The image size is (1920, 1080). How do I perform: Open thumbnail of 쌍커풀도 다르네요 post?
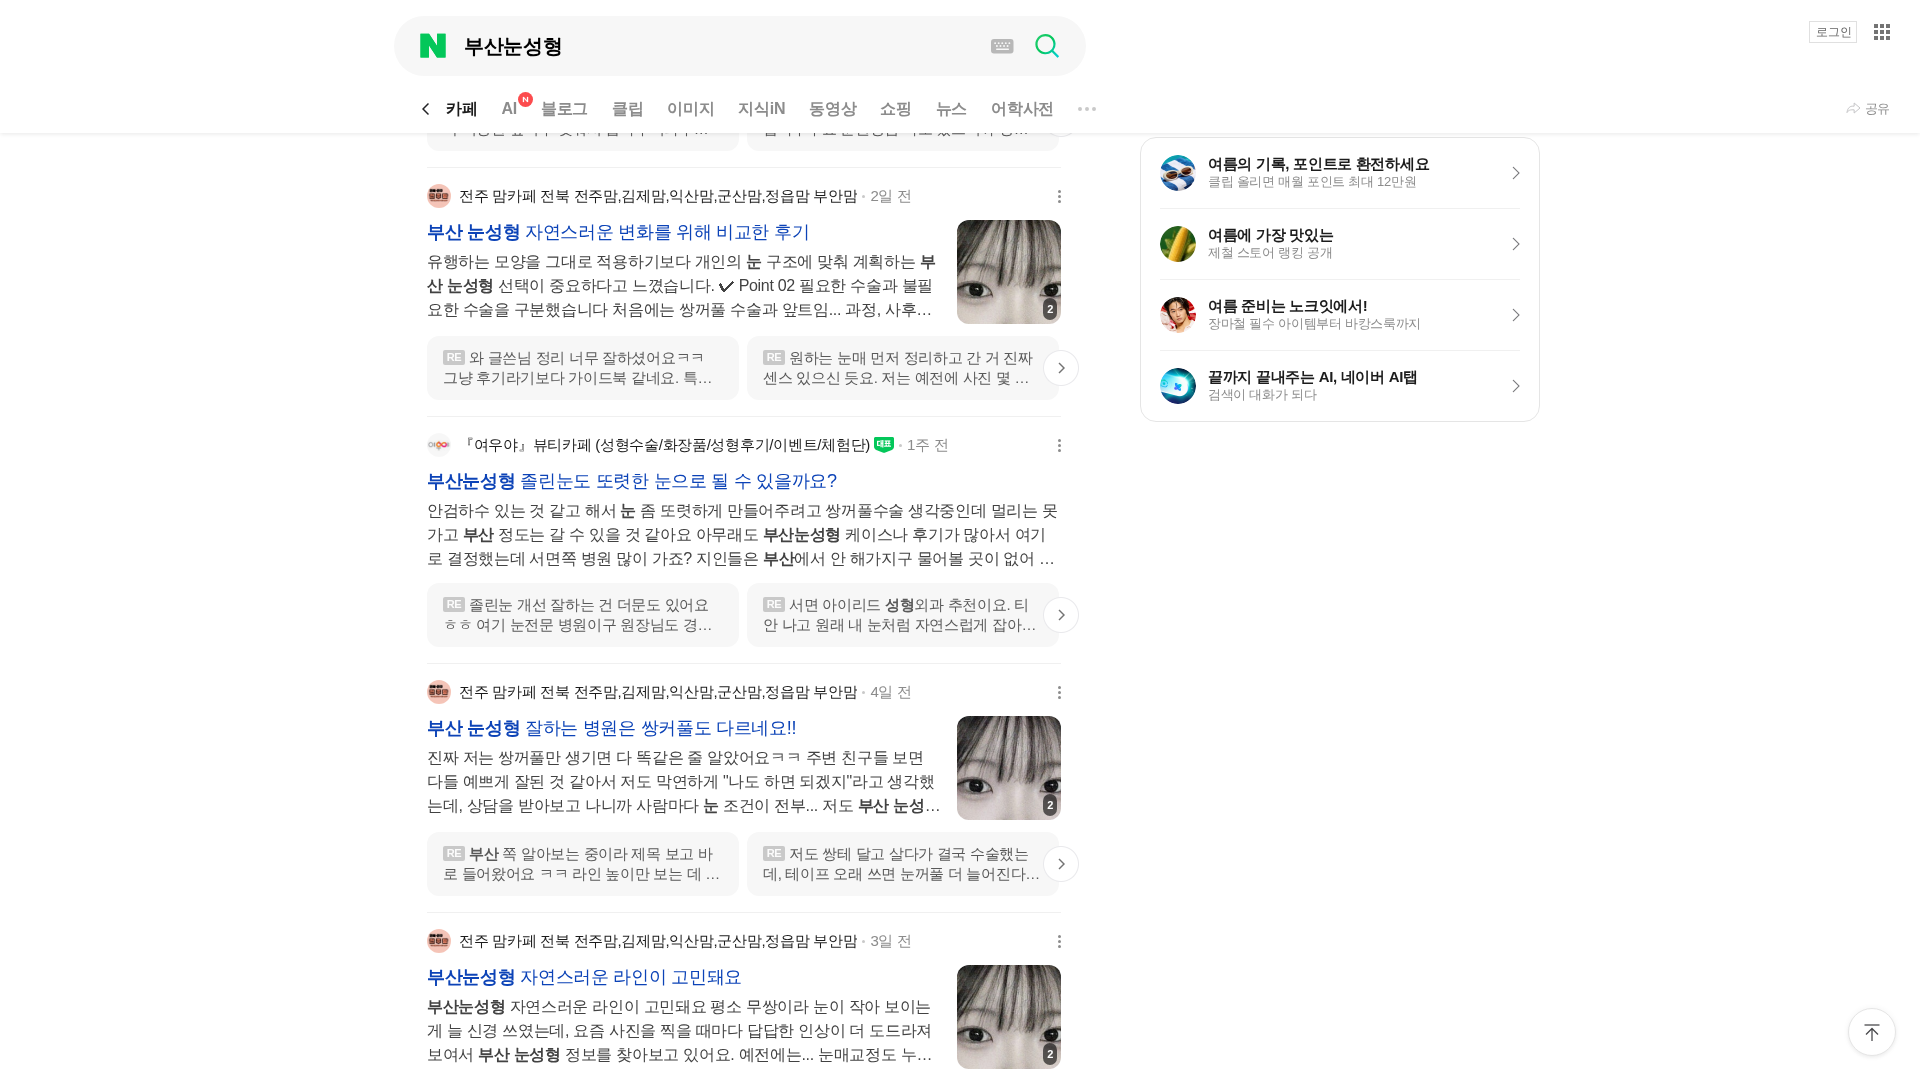1009,768
